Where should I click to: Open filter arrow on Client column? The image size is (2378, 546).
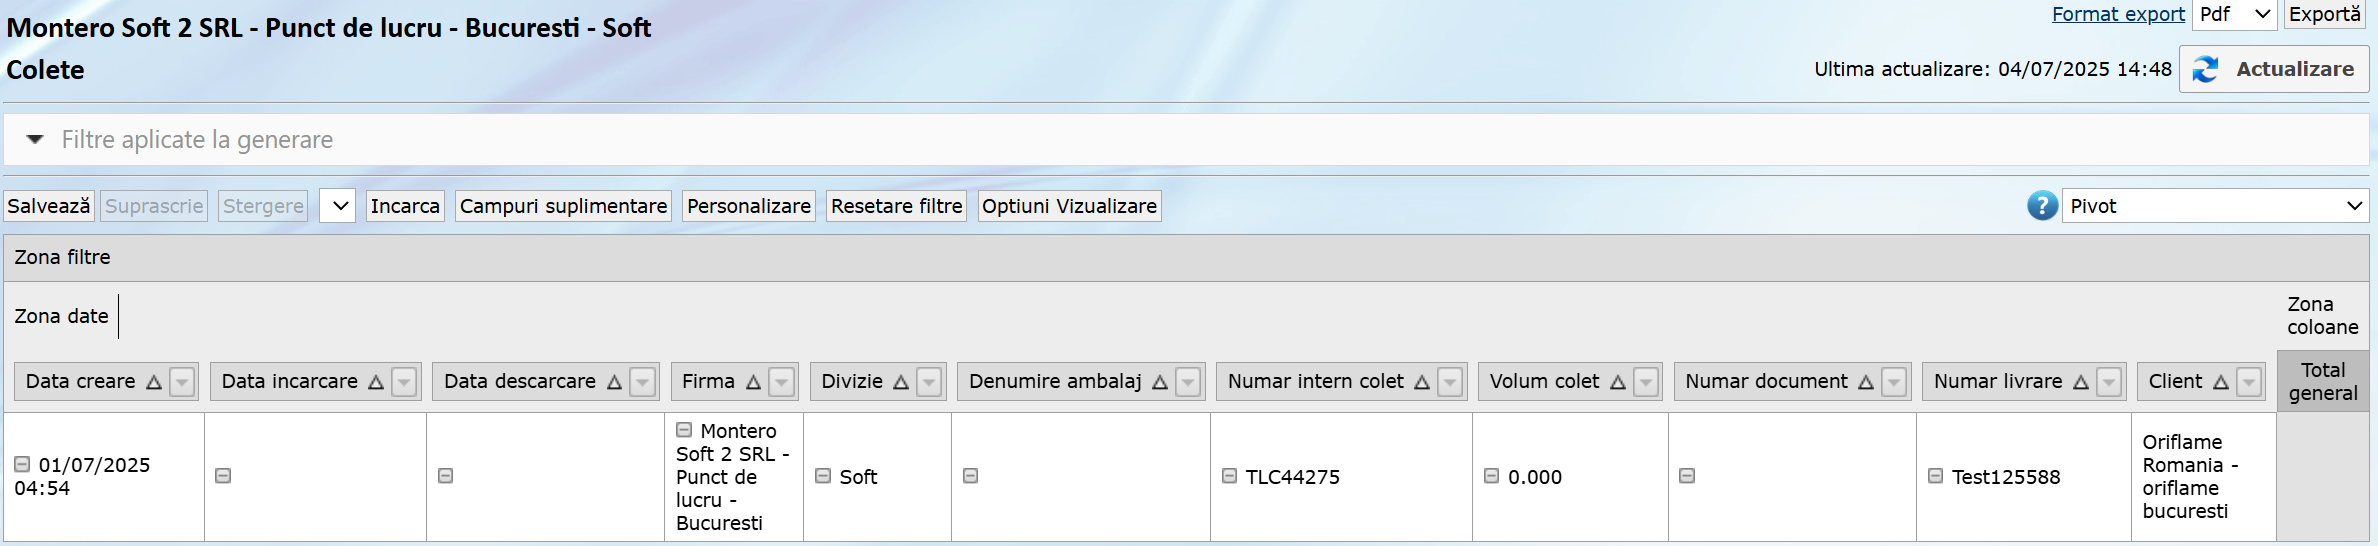[2249, 382]
